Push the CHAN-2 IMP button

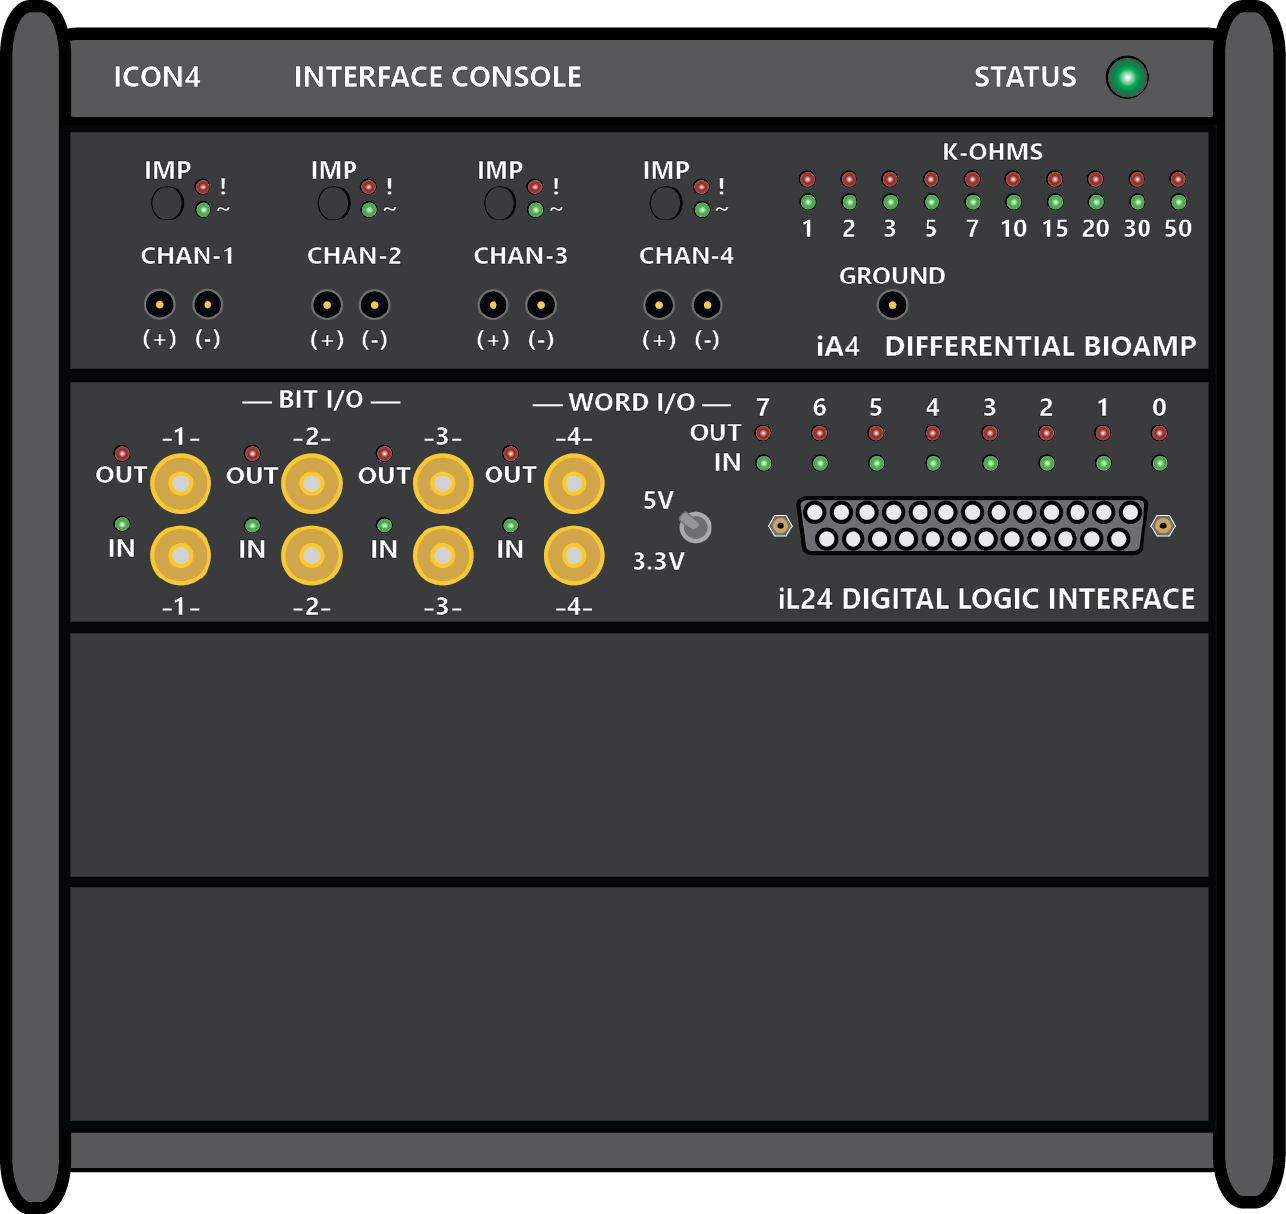tap(333, 203)
